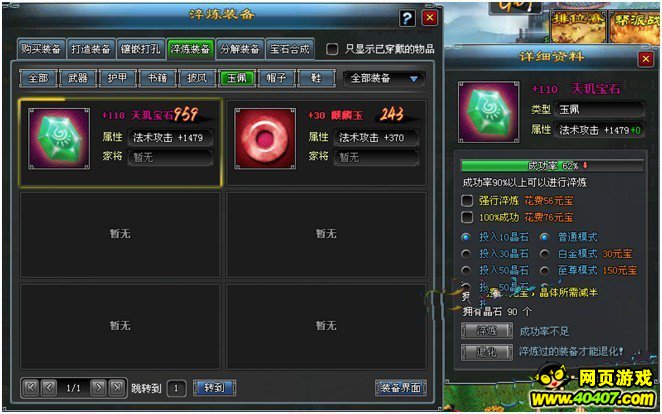The height and width of the screenshot is (414, 662).
Task: Go to last page arrow icon
Action: coord(117,387)
